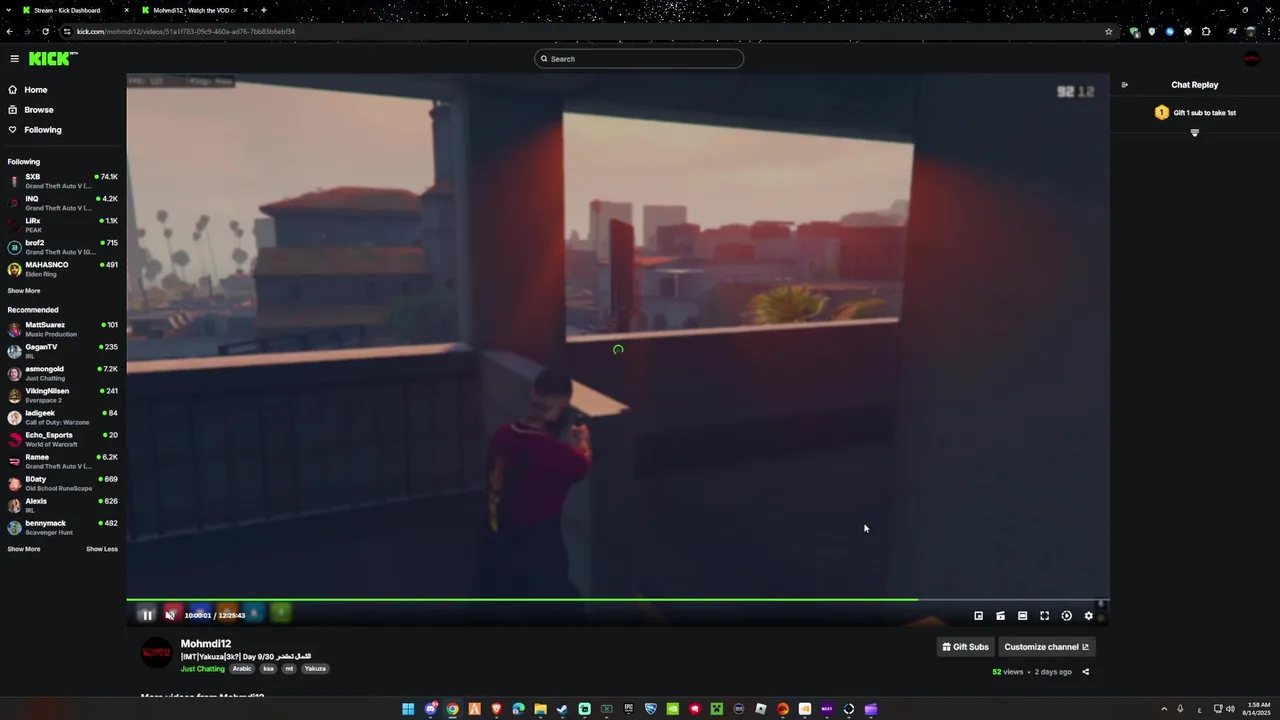Open the Just Chatting category
The width and height of the screenshot is (1280, 720).
click(203, 669)
